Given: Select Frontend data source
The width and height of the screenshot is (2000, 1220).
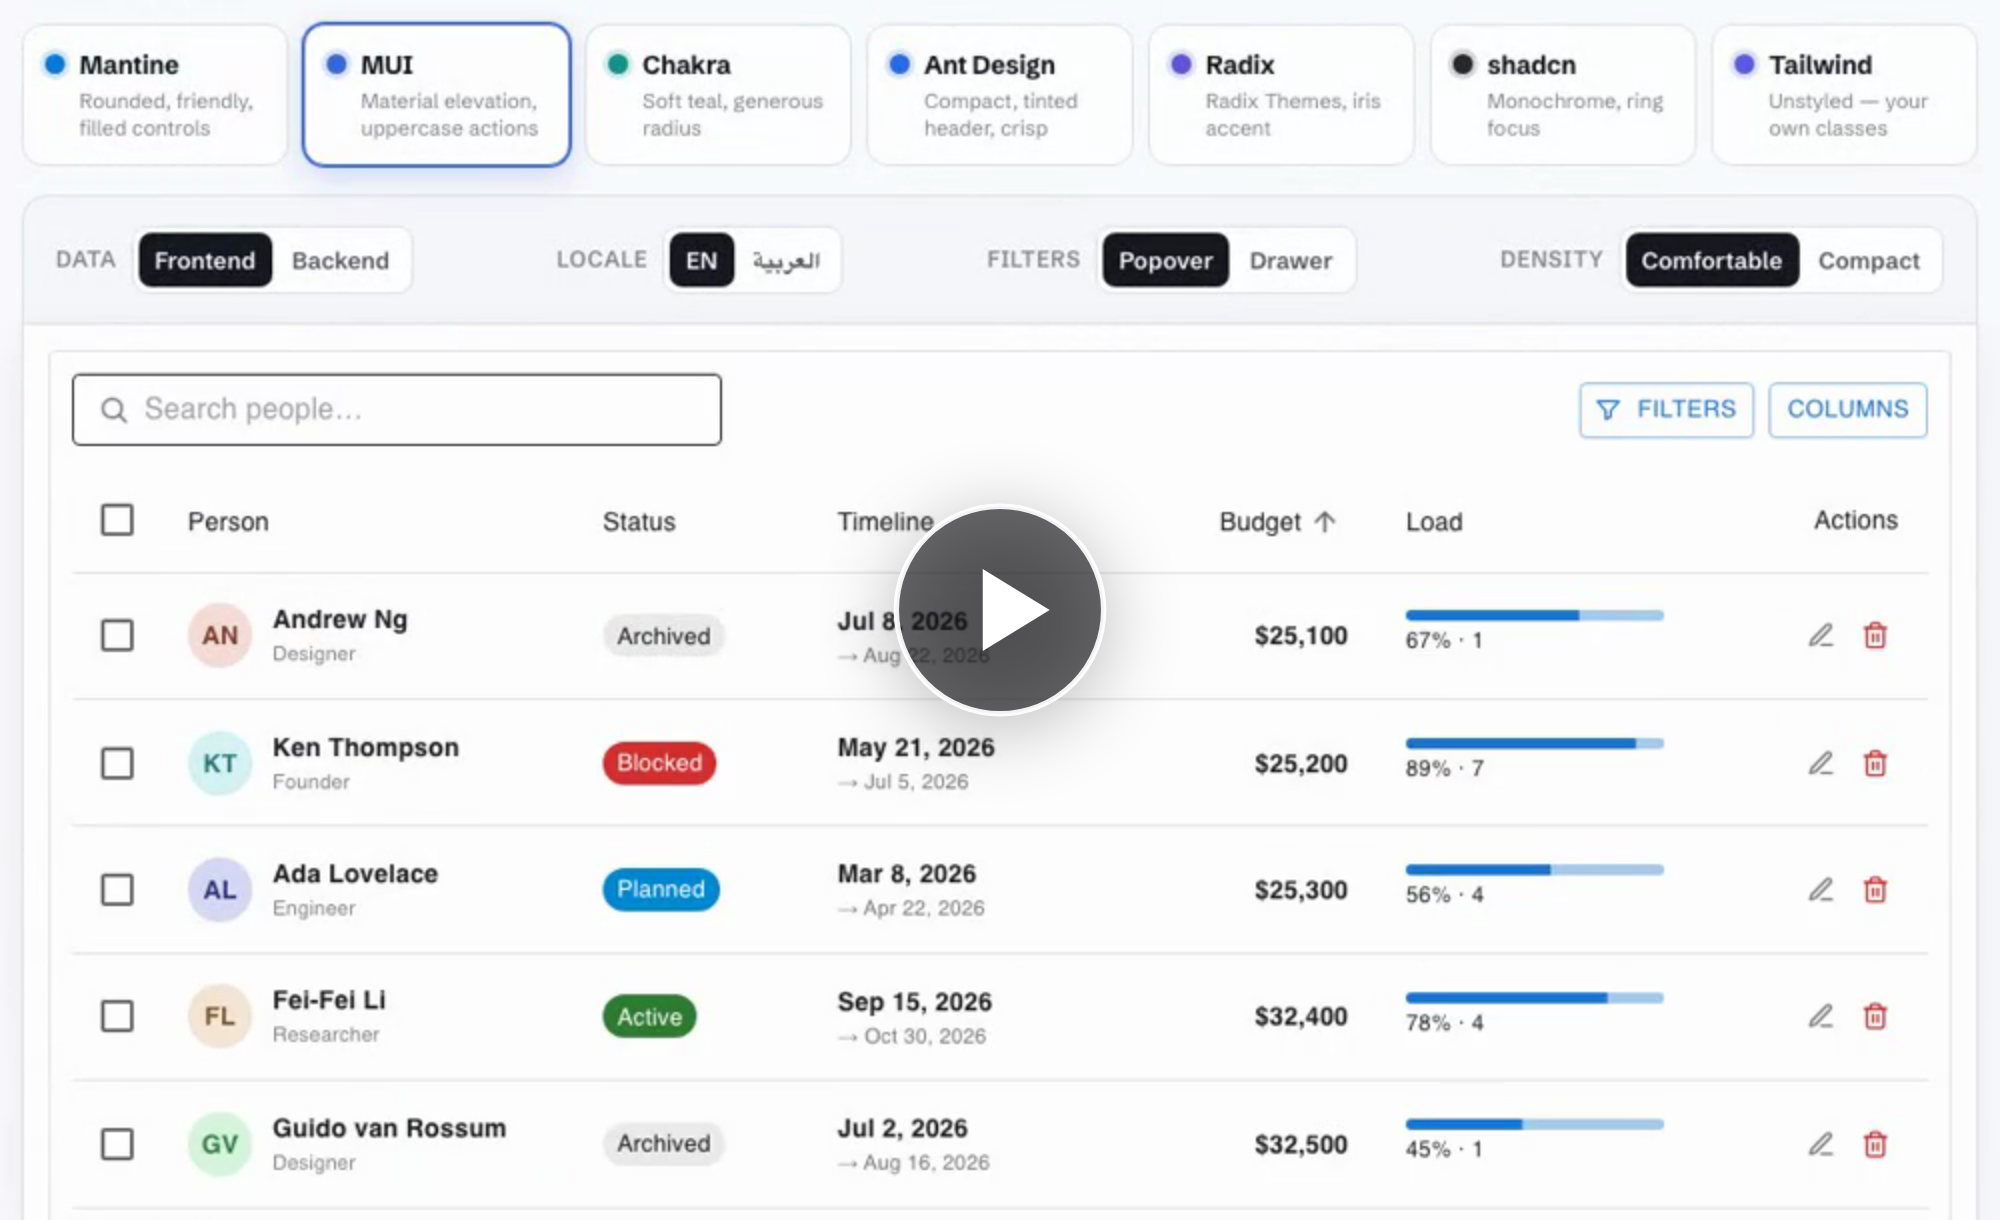Looking at the screenshot, I should coord(205,260).
